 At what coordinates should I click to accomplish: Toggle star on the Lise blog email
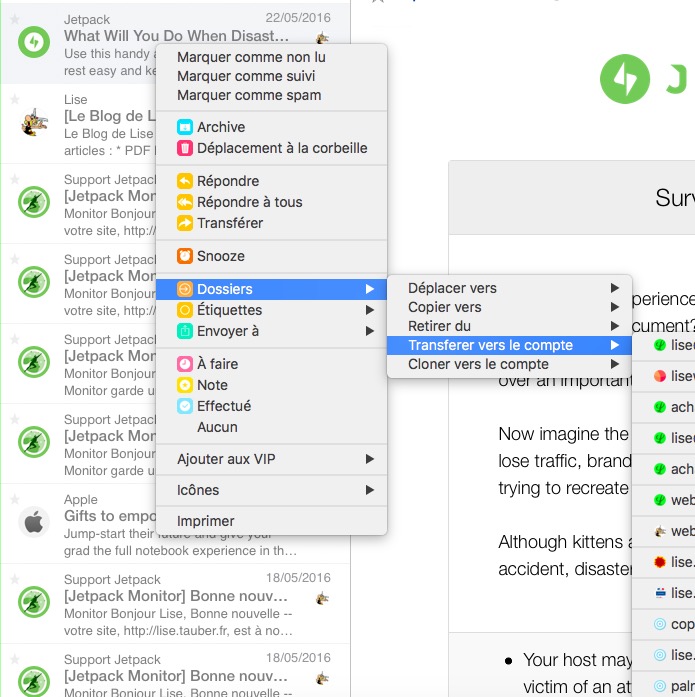pos(15,99)
